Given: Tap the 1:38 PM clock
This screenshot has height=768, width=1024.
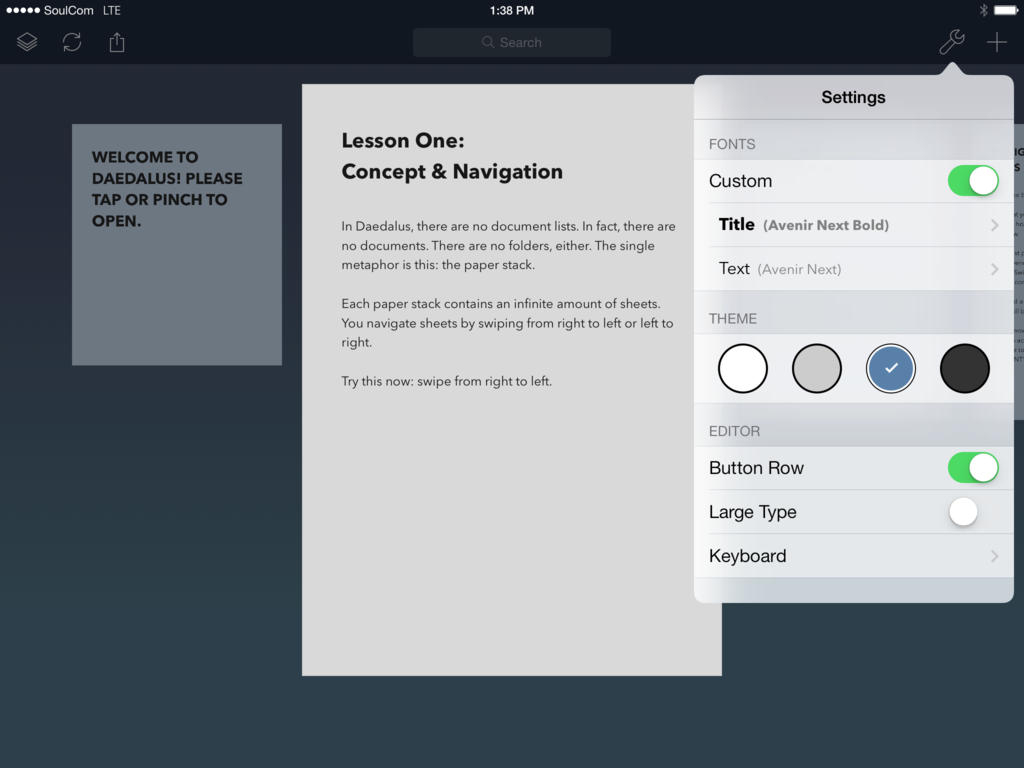Looking at the screenshot, I should point(512,10).
